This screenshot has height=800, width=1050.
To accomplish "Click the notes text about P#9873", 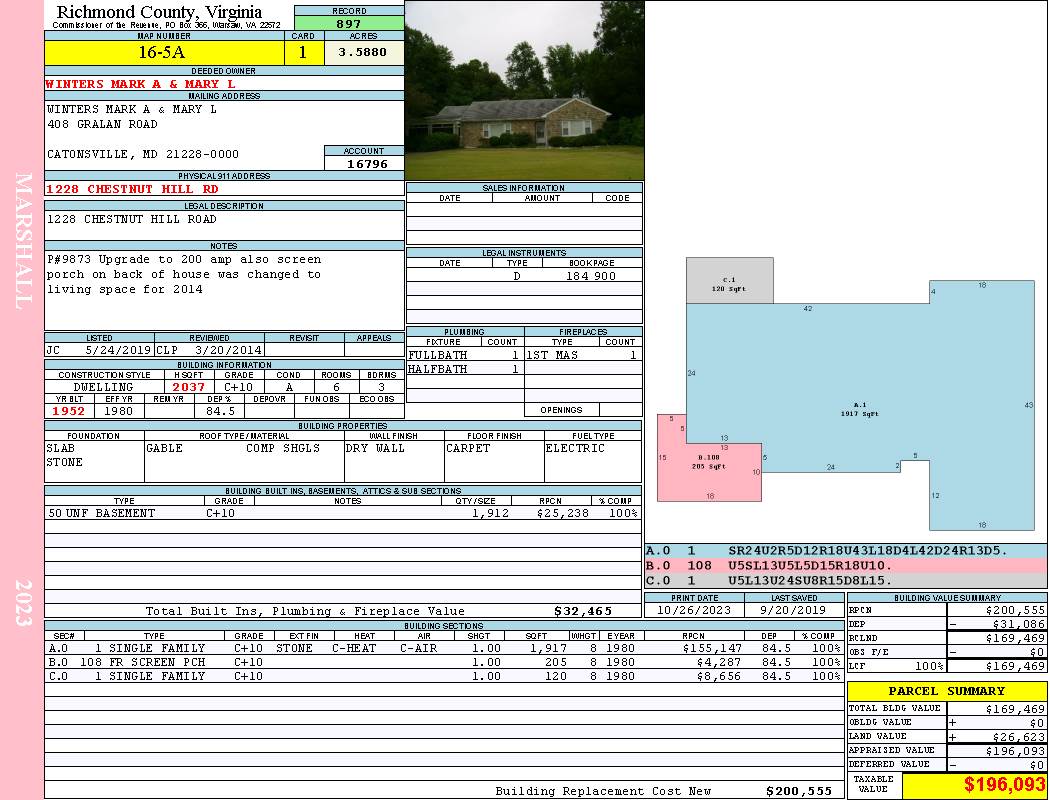I will (x=184, y=274).
